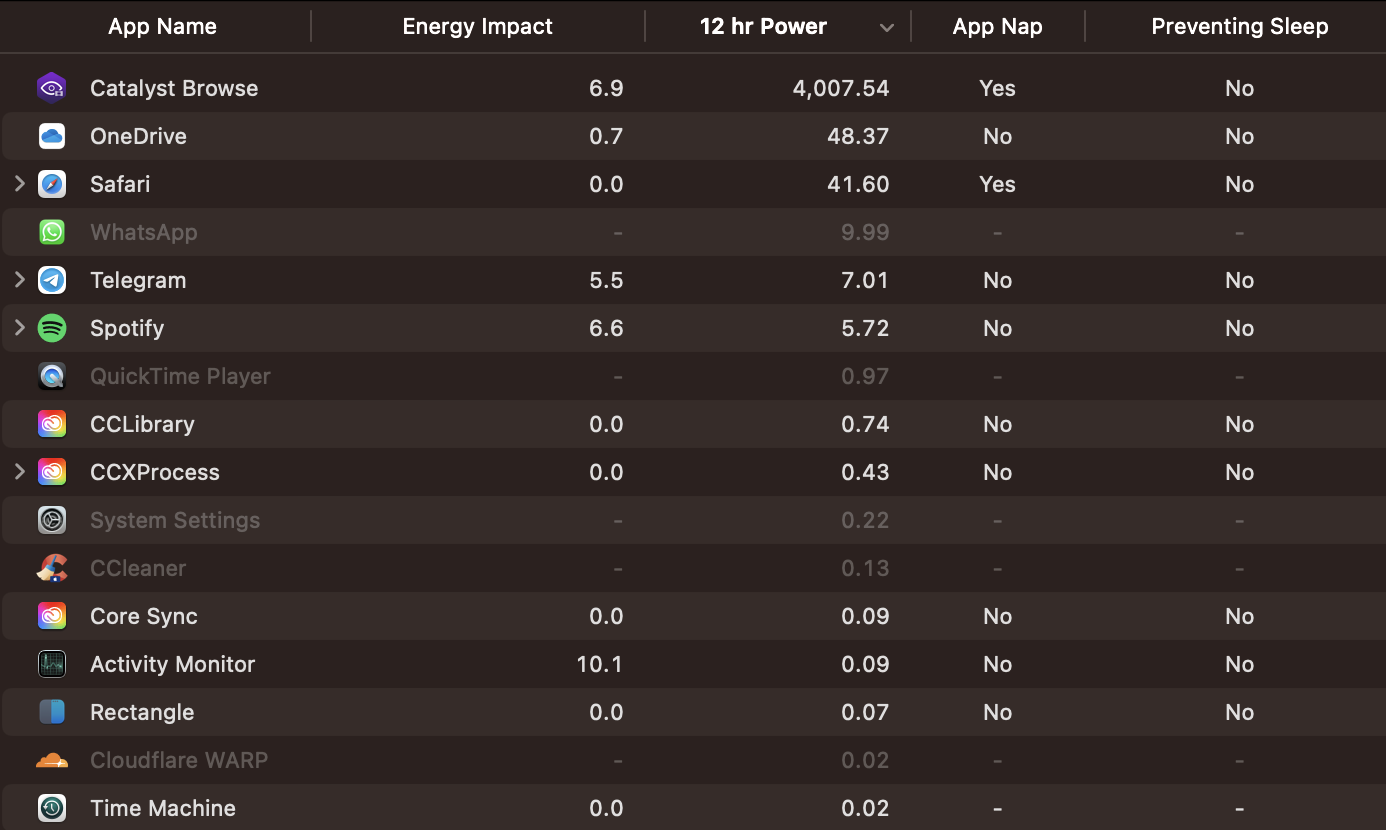Click the WhatsApp icon
The image size is (1386, 830).
coord(52,232)
